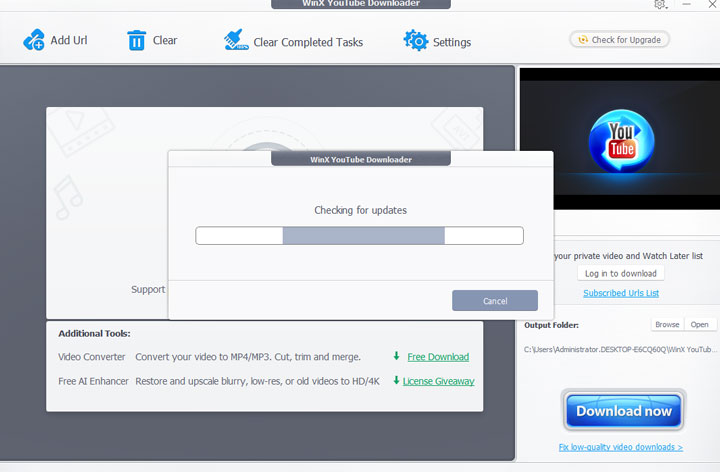Click the update check progress bar
720x472 pixels.
(x=359, y=236)
